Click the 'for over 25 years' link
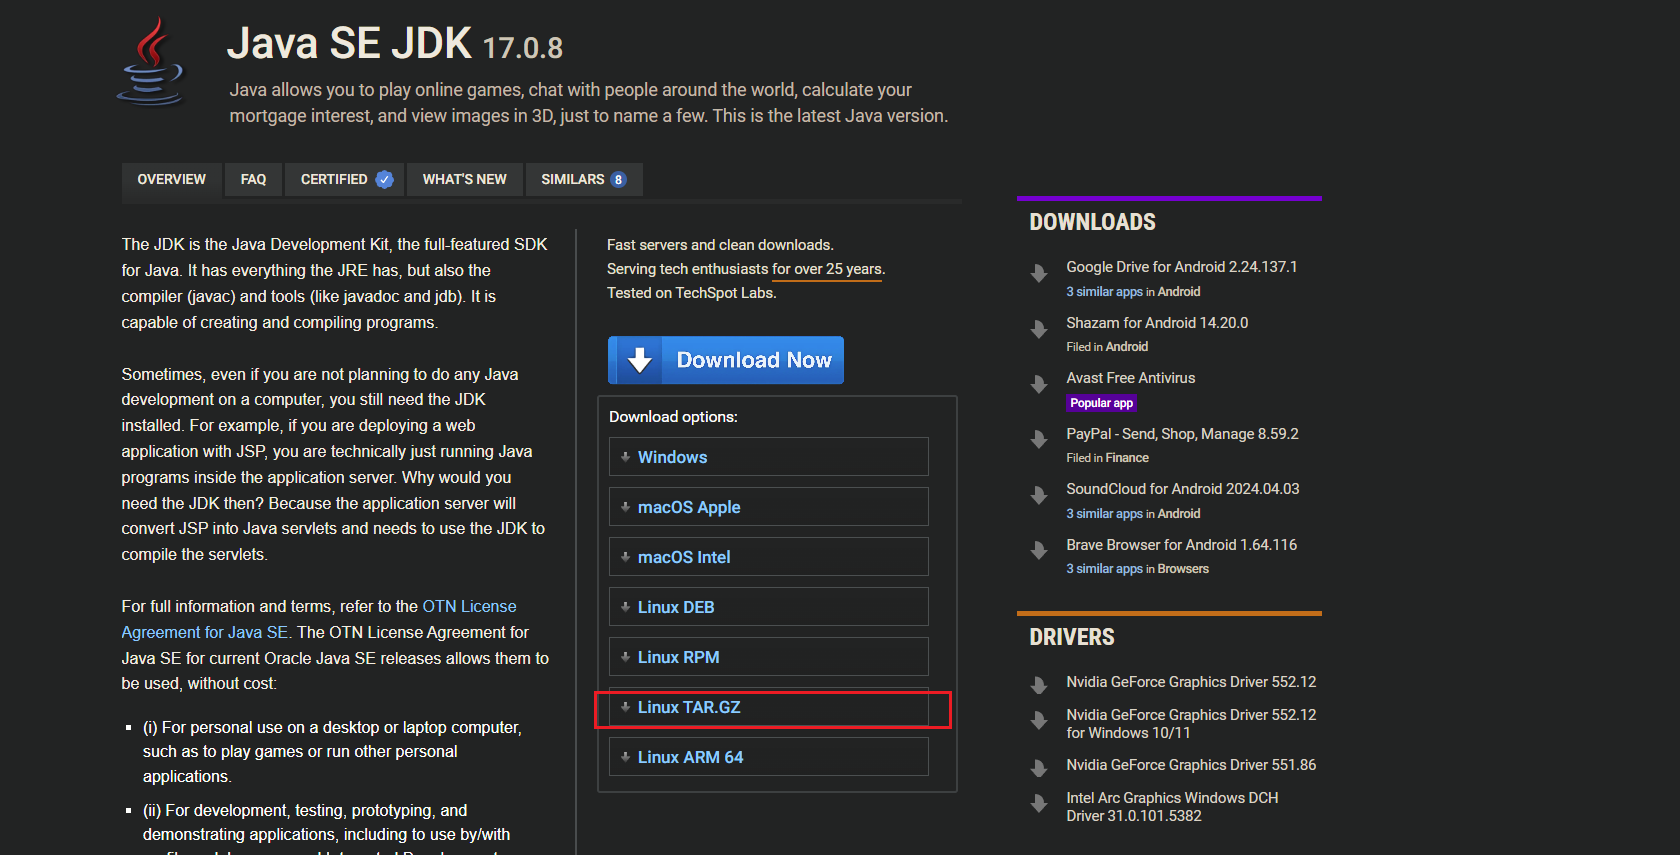This screenshot has width=1680, height=855. click(827, 269)
